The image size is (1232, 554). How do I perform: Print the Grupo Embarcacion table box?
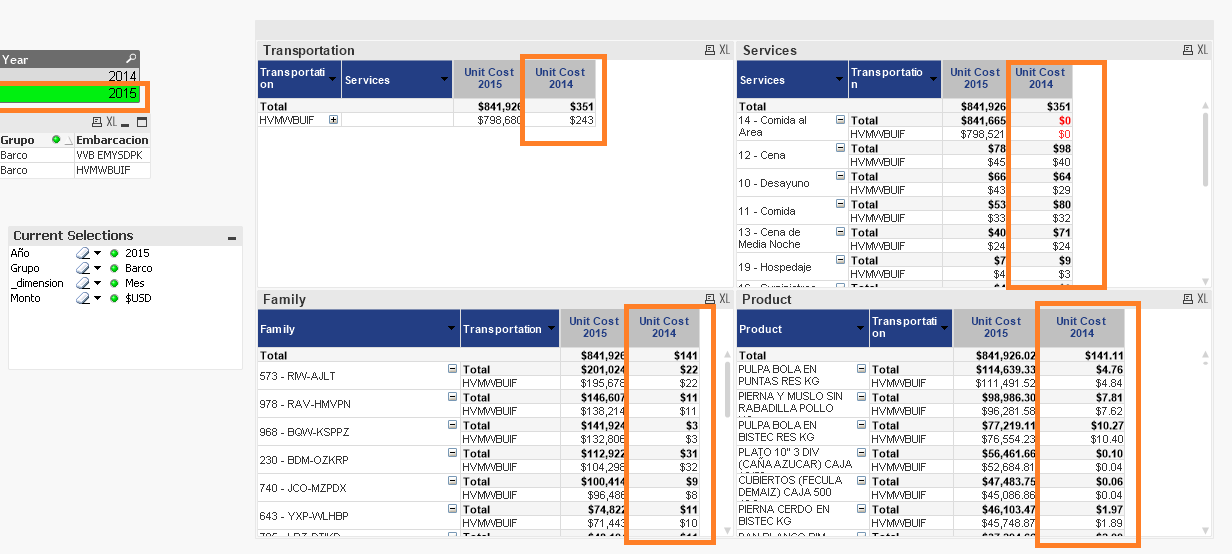(96, 122)
